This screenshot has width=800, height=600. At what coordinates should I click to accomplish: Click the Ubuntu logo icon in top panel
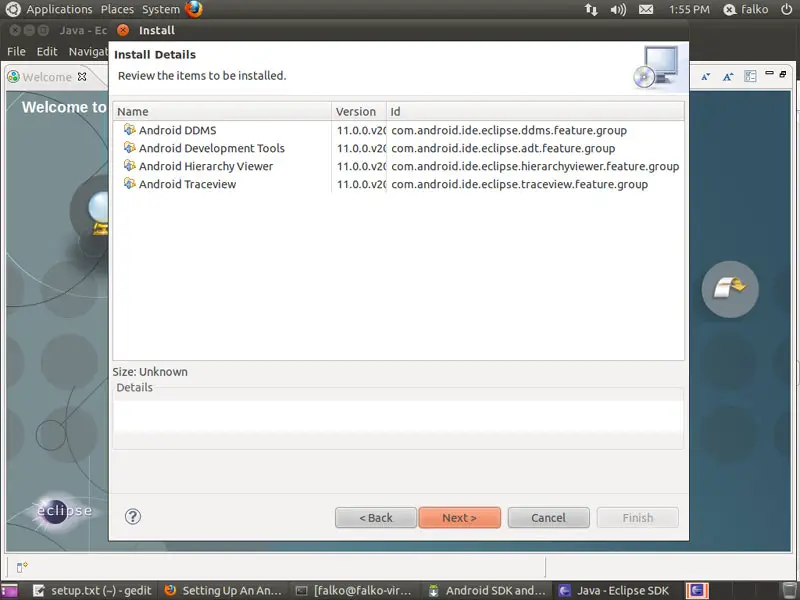13,9
